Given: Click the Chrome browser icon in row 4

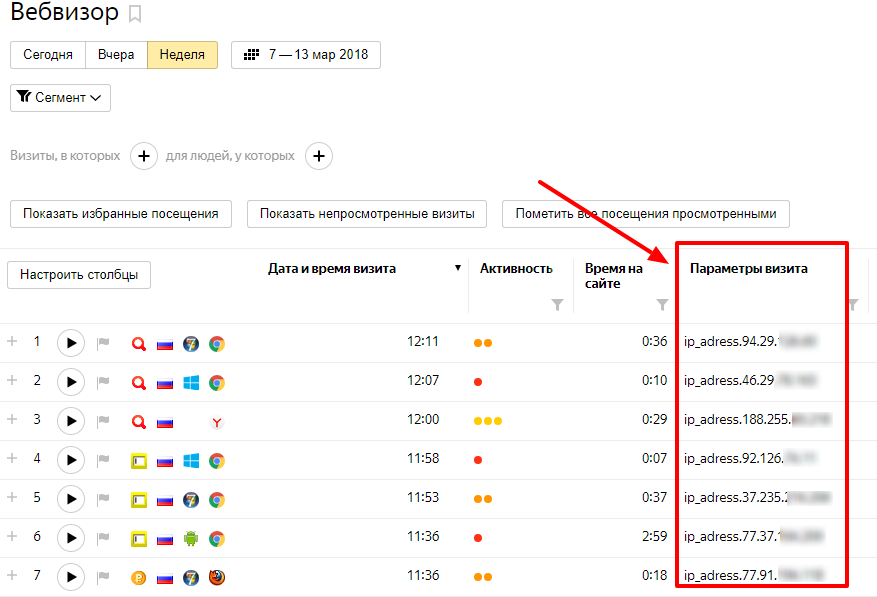Looking at the screenshot, I should tap(216, 459).
